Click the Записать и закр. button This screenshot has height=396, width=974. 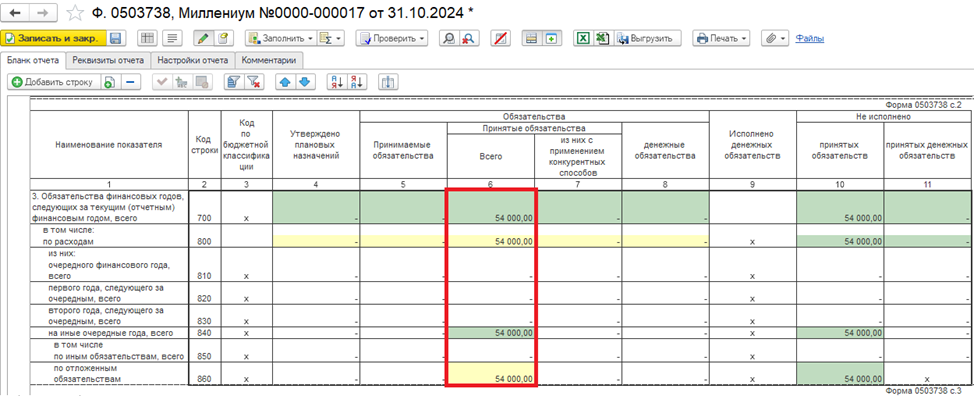click(x=53, y=38)
